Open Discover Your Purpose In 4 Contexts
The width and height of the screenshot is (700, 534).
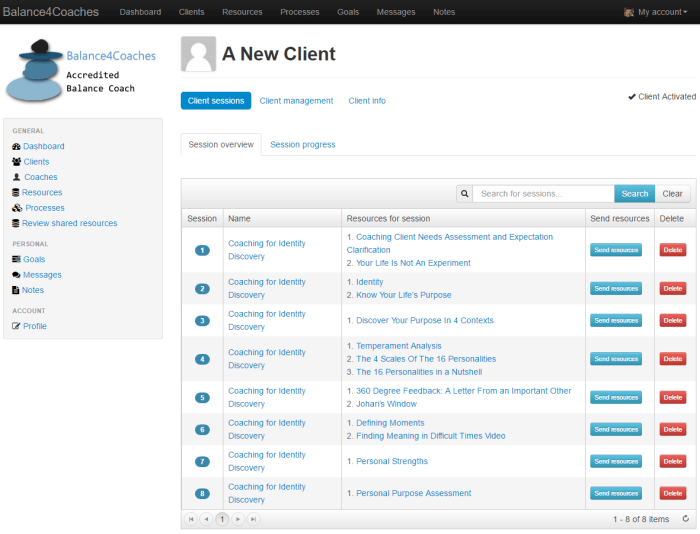coord(425,321)
